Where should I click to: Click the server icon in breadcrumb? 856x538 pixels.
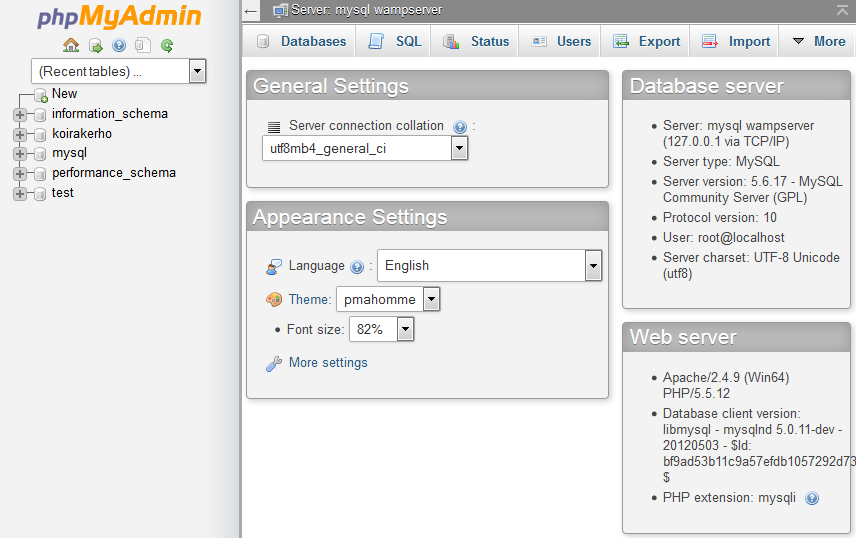pyautogui.click(x=281, y=10)
